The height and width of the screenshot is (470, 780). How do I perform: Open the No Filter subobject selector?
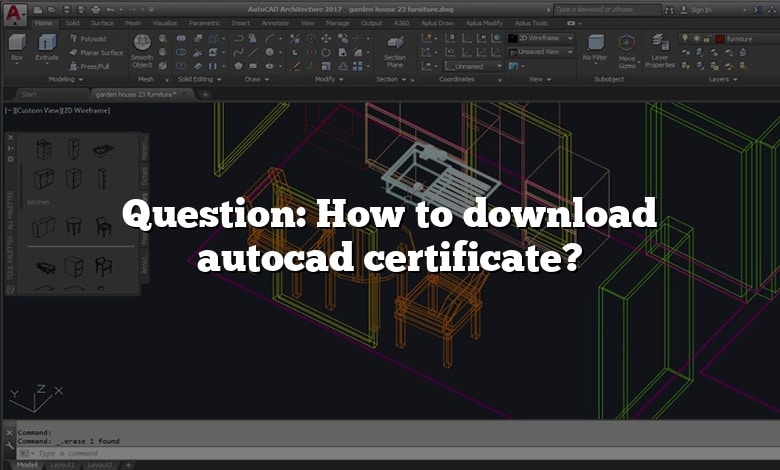tap(595, 49)
